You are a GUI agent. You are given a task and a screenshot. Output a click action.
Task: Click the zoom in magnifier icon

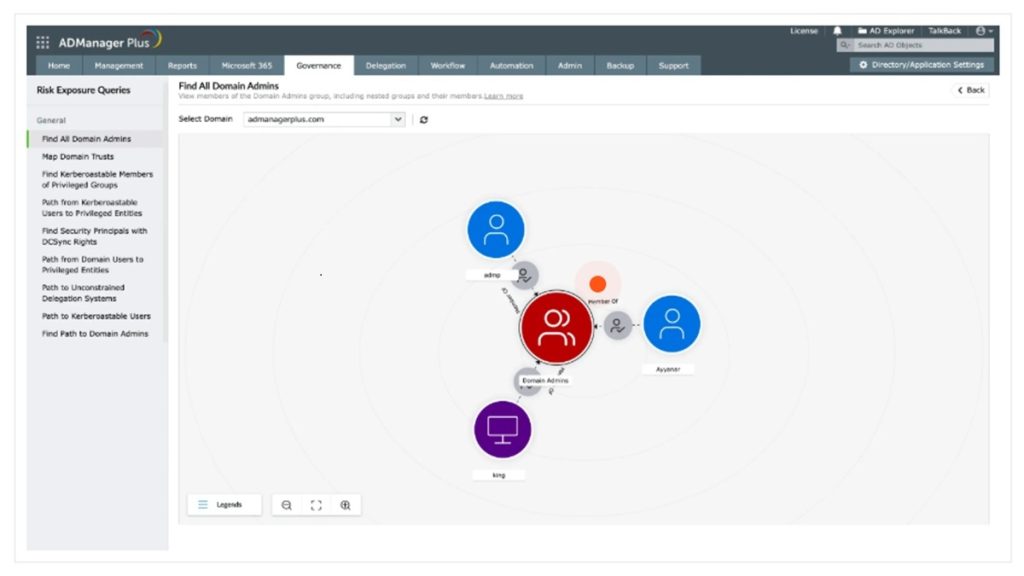tap(345, 505)
